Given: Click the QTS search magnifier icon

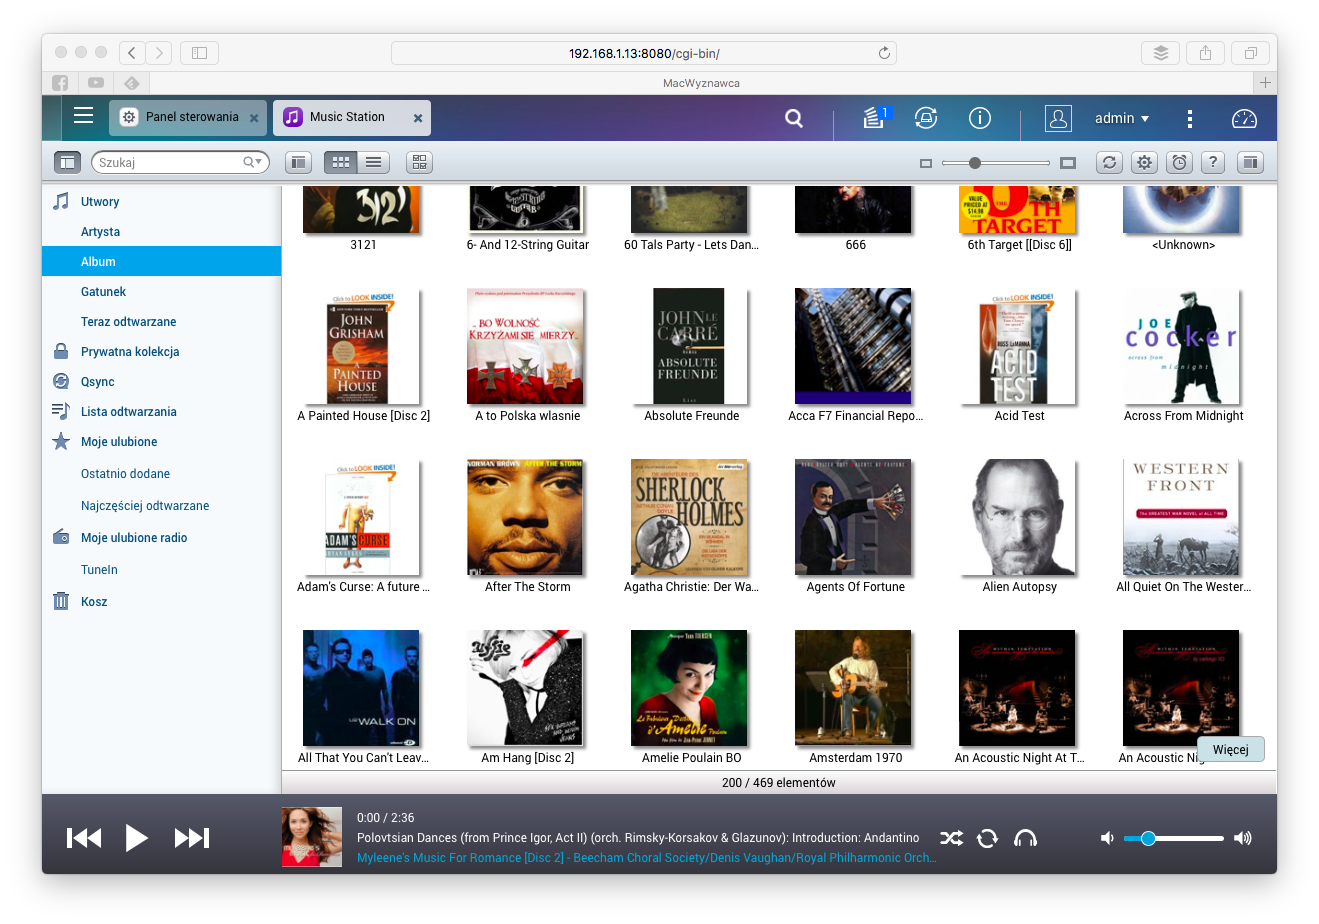Looking at the screenshot, I should (x=794, y=118).
